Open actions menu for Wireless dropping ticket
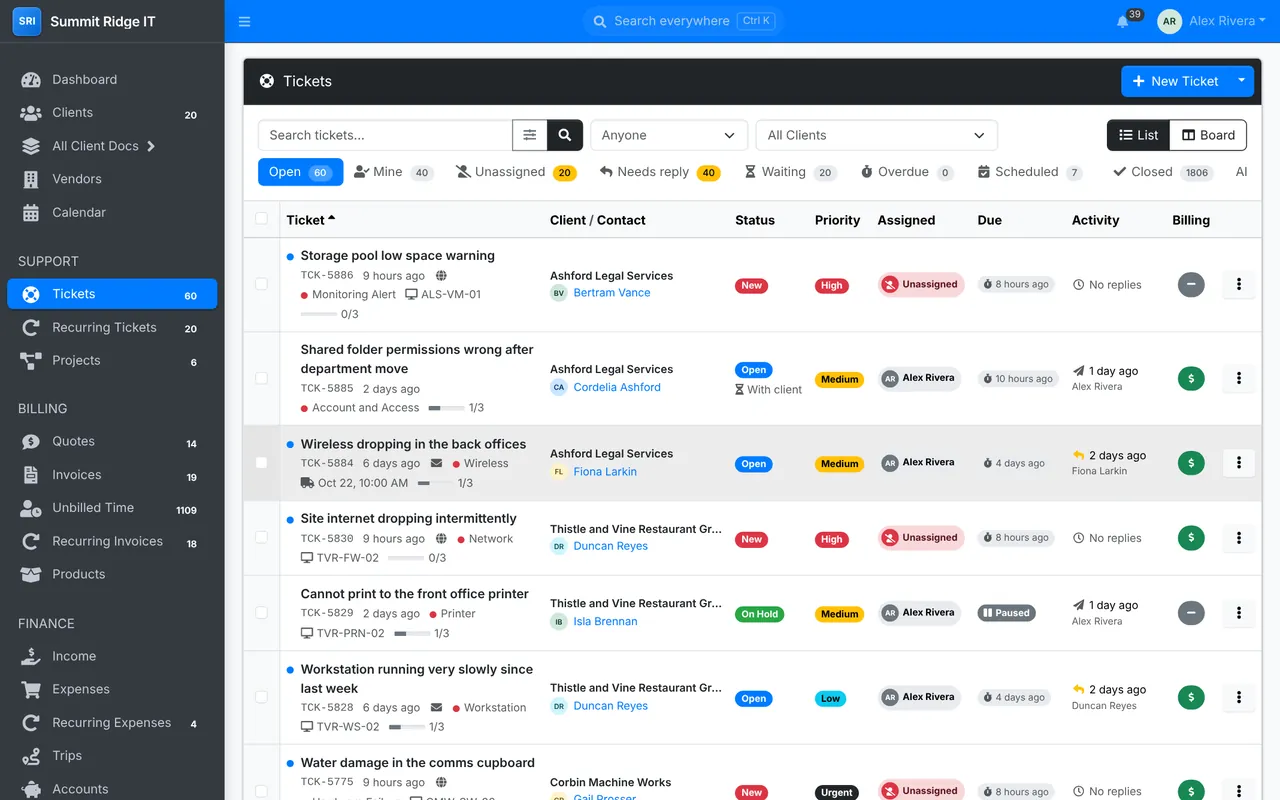The height and width of the screenshot is (800, 1280). [1239, 463]
